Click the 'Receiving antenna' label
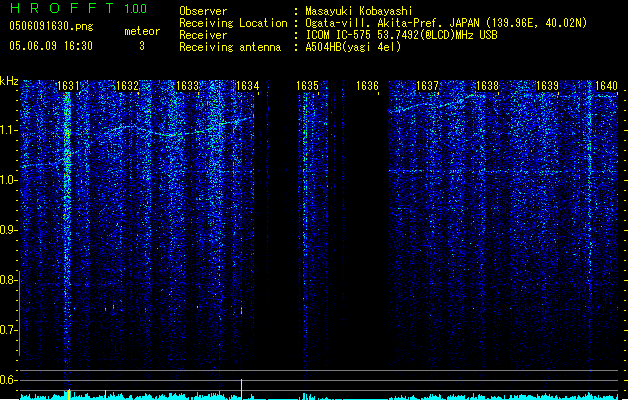Screen dimensions: 629x400 coord(230,47)
